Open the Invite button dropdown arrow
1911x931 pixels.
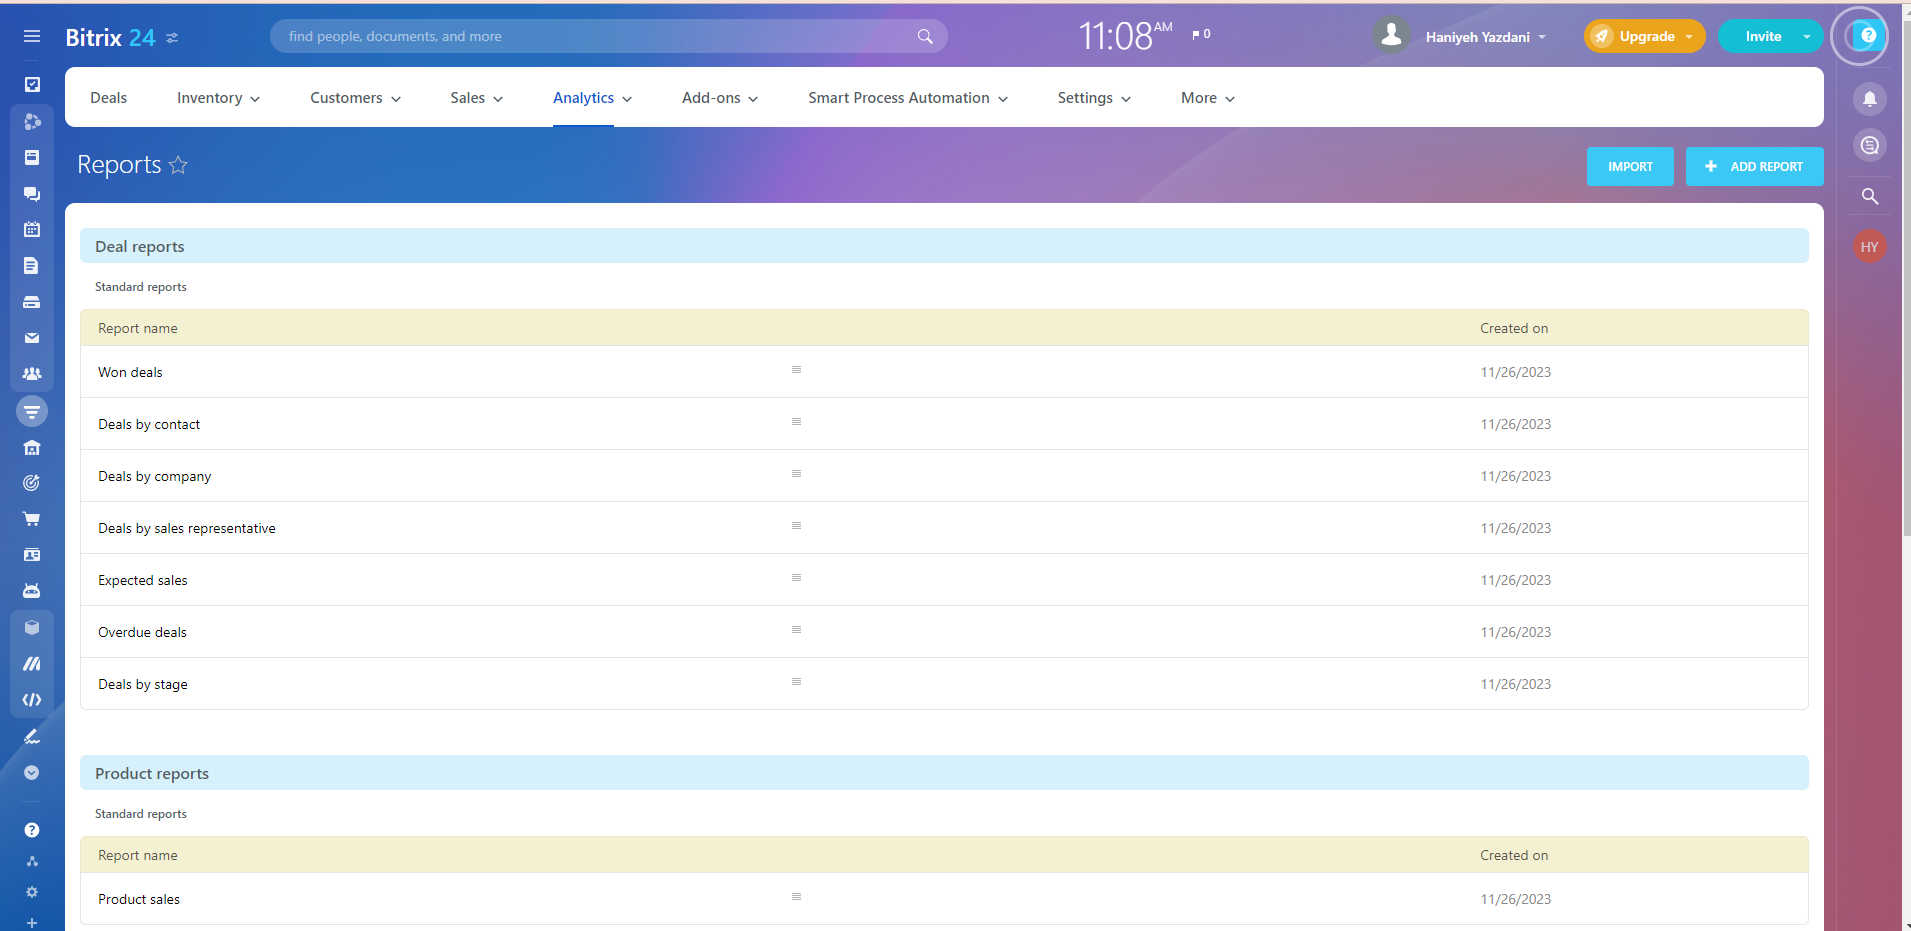[1807, 37]
